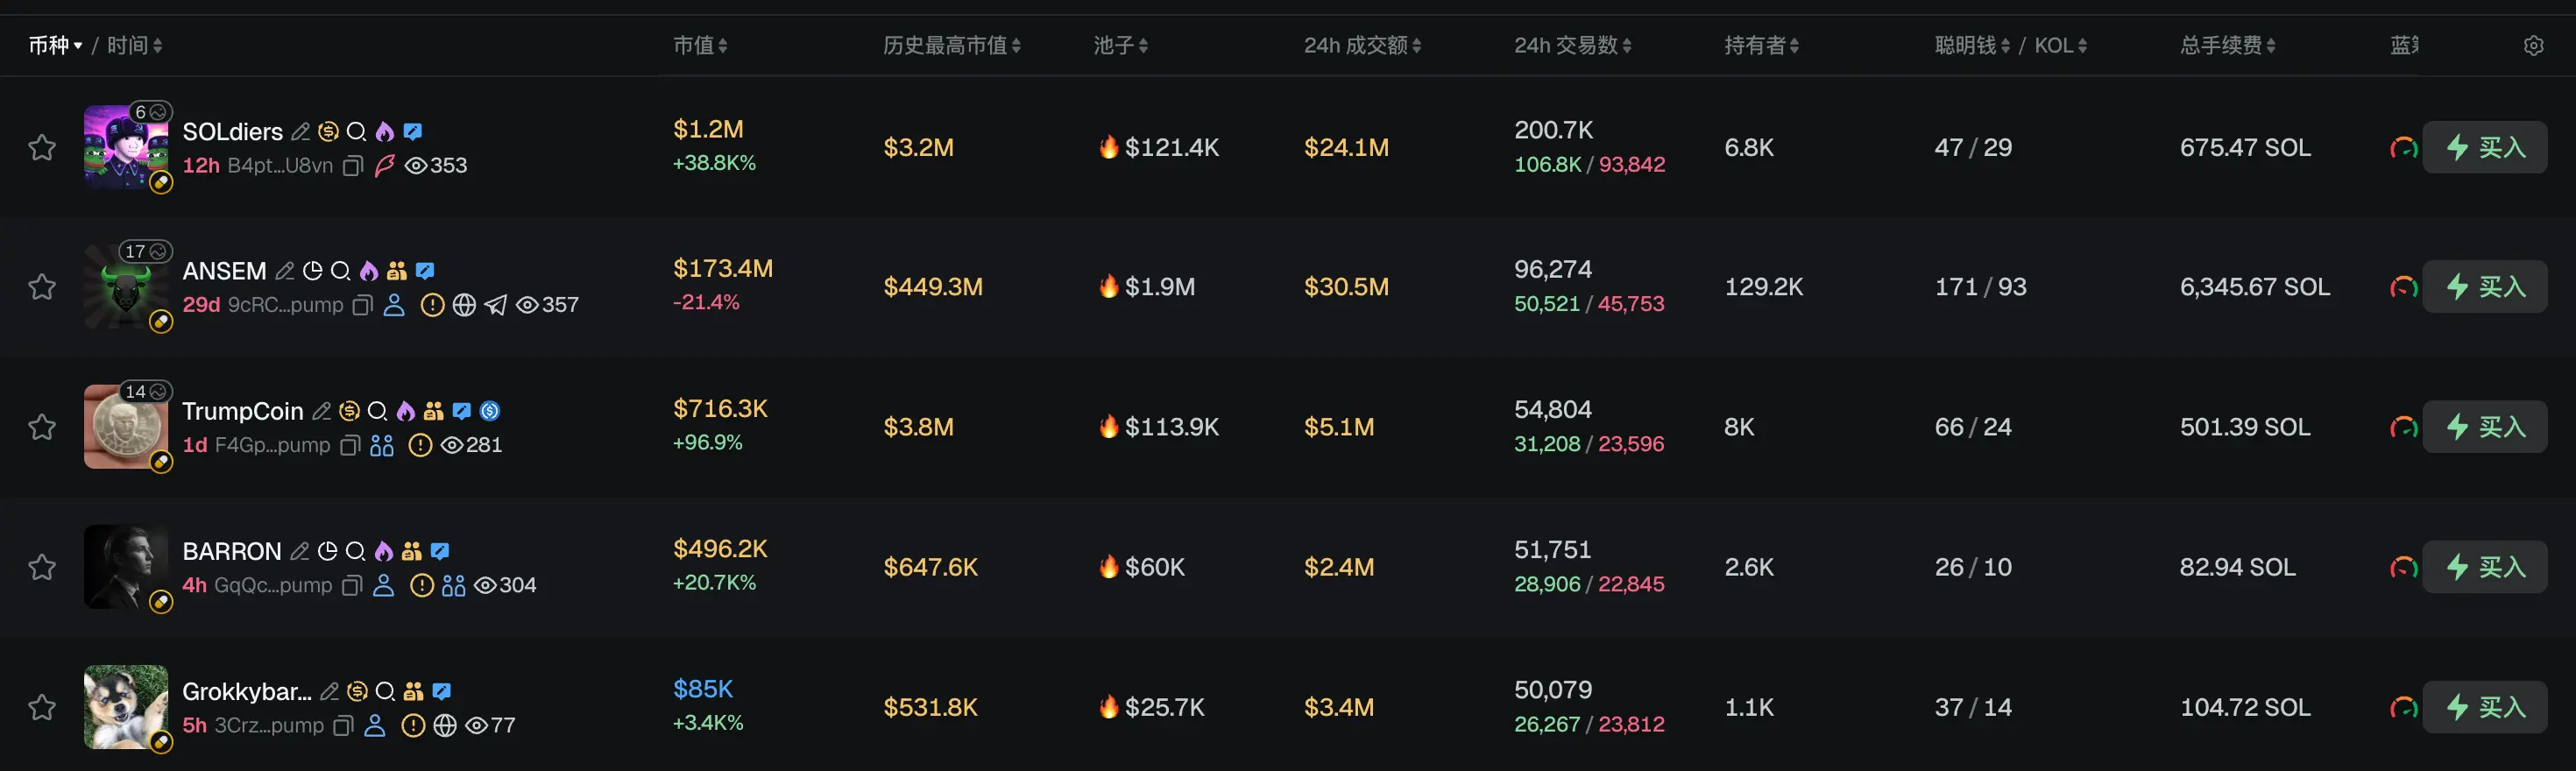The height and width of the screenshot is (771, 2576).
Task: Open the TrumpCoin coin avatar
Action: coord(126,427)
